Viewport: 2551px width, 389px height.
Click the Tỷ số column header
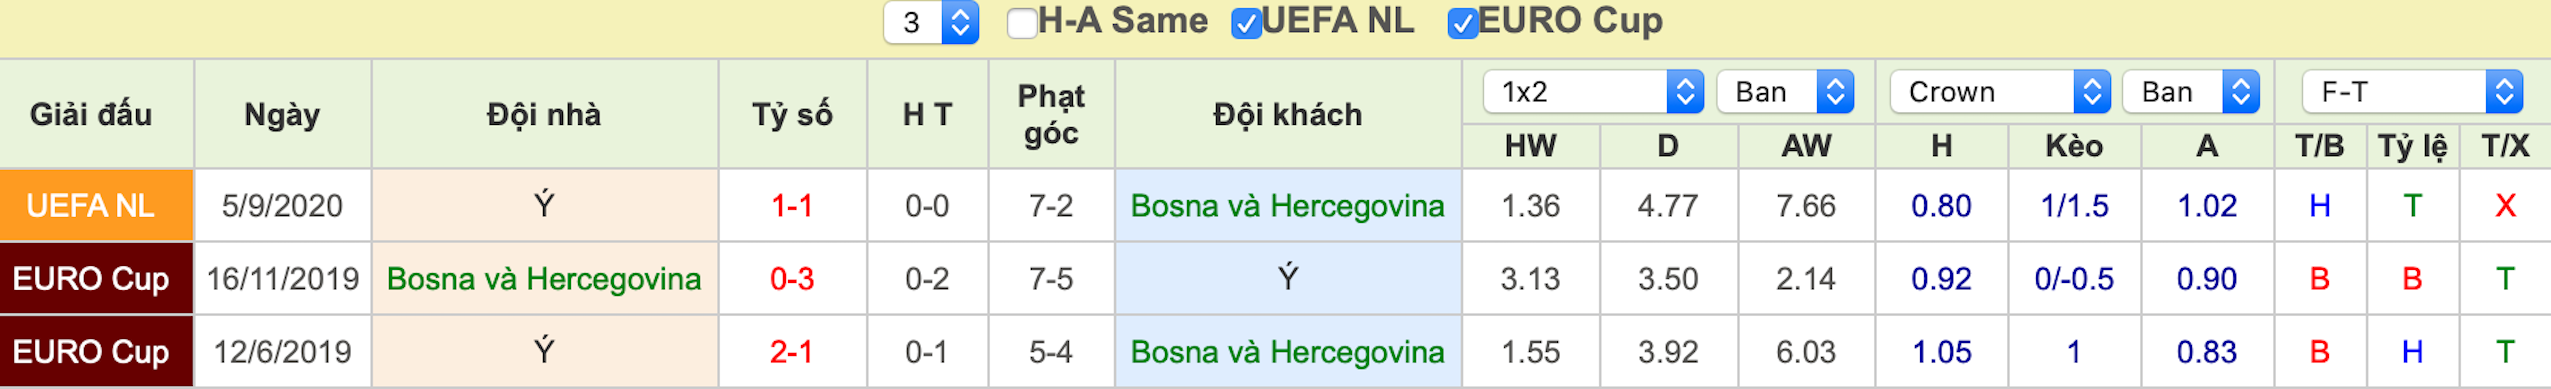point(793,114)
